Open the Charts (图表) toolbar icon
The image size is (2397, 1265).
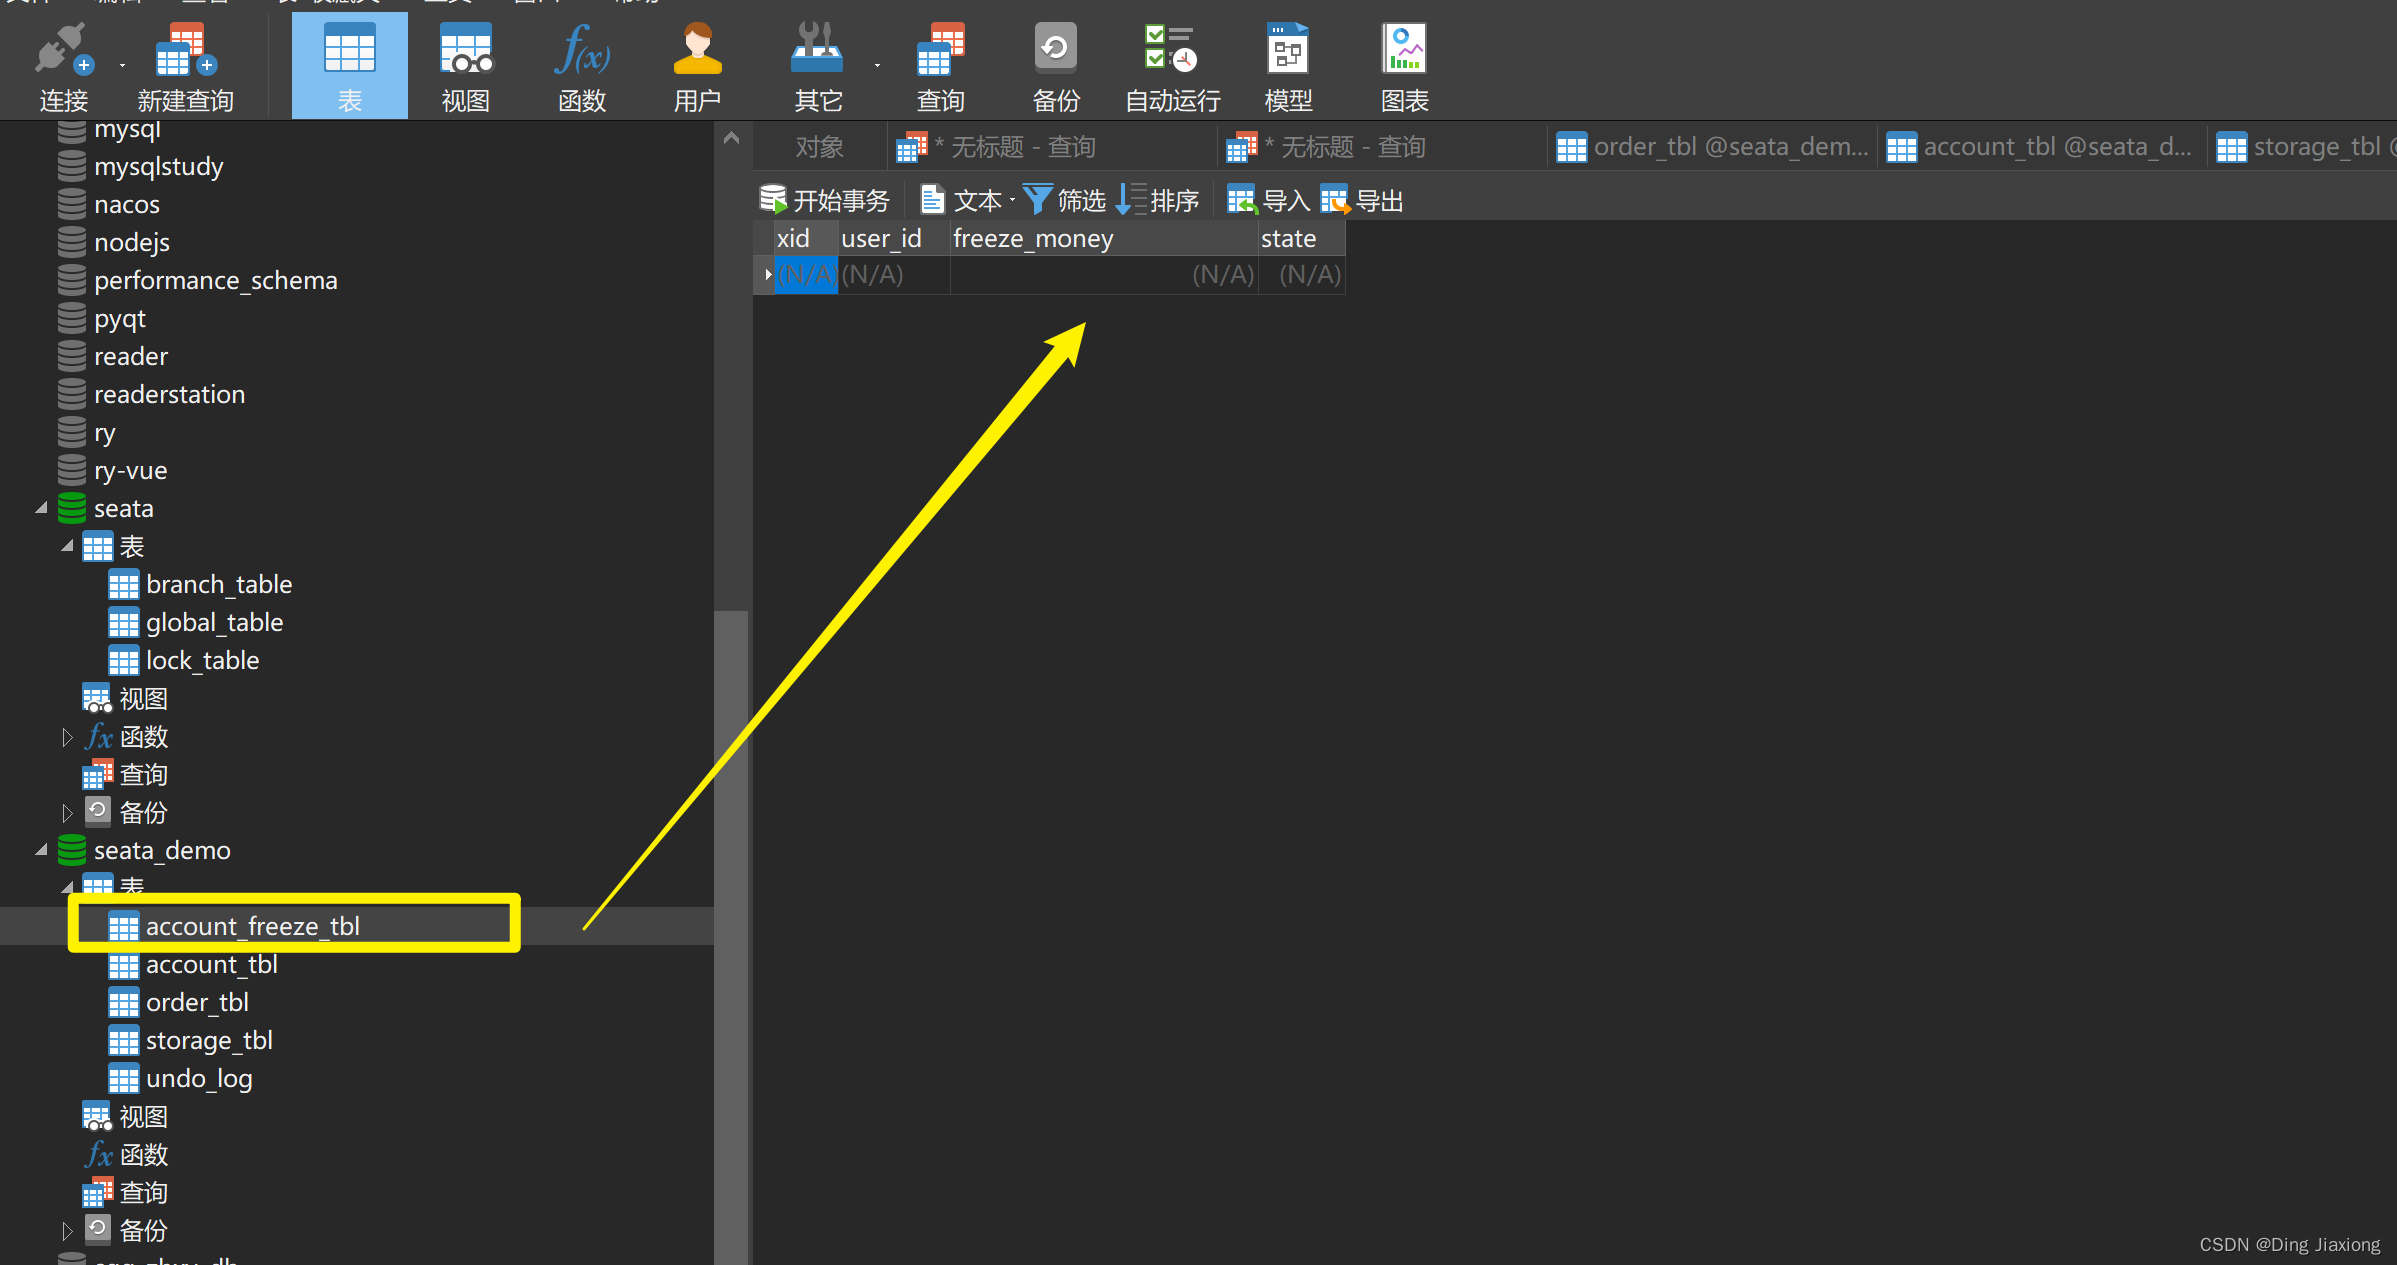(x=1404, y=67)
